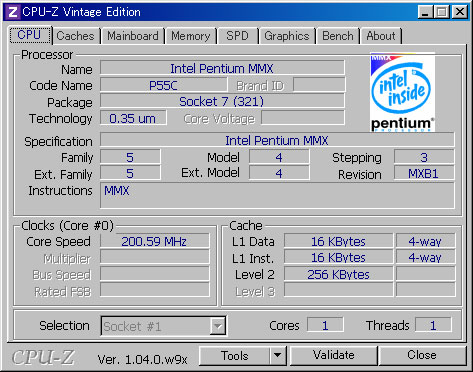Click the L1 Data 4-way associativity

(425, 241)
